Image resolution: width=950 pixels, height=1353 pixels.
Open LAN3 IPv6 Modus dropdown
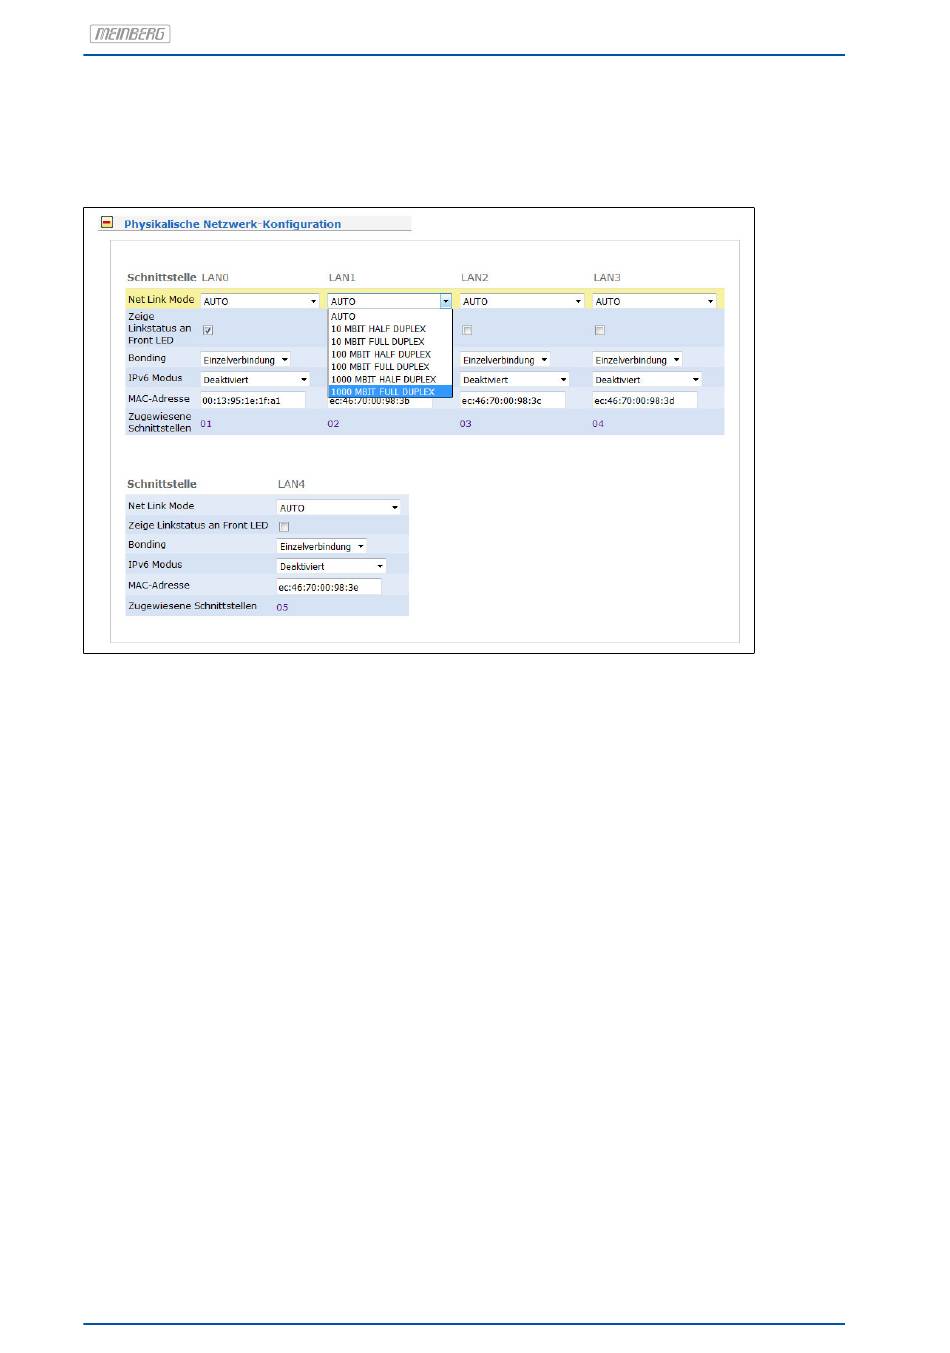(x=647, y=380)
